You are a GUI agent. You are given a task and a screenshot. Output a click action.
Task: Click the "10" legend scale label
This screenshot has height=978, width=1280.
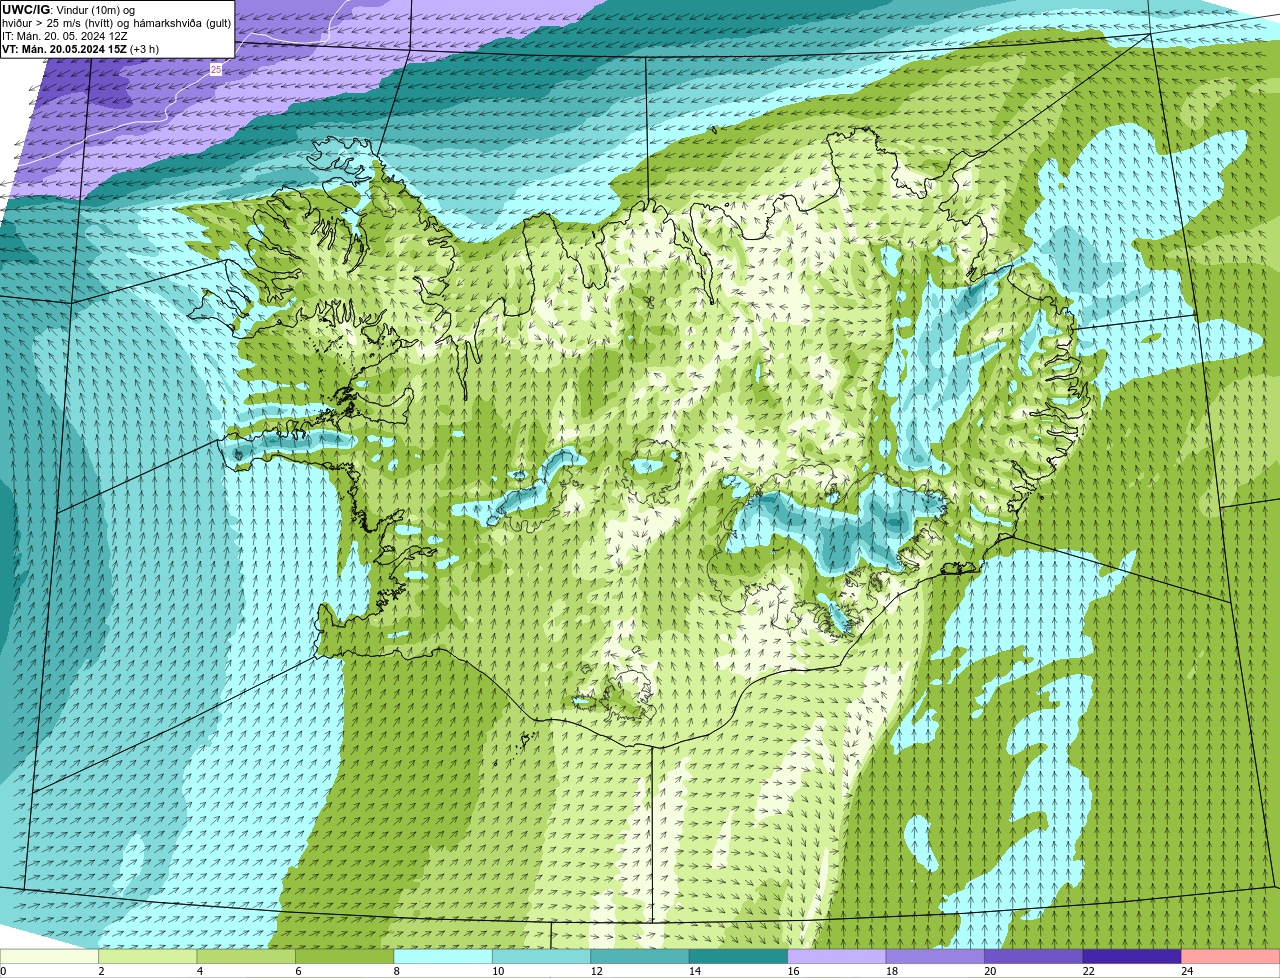click(498, 971)
